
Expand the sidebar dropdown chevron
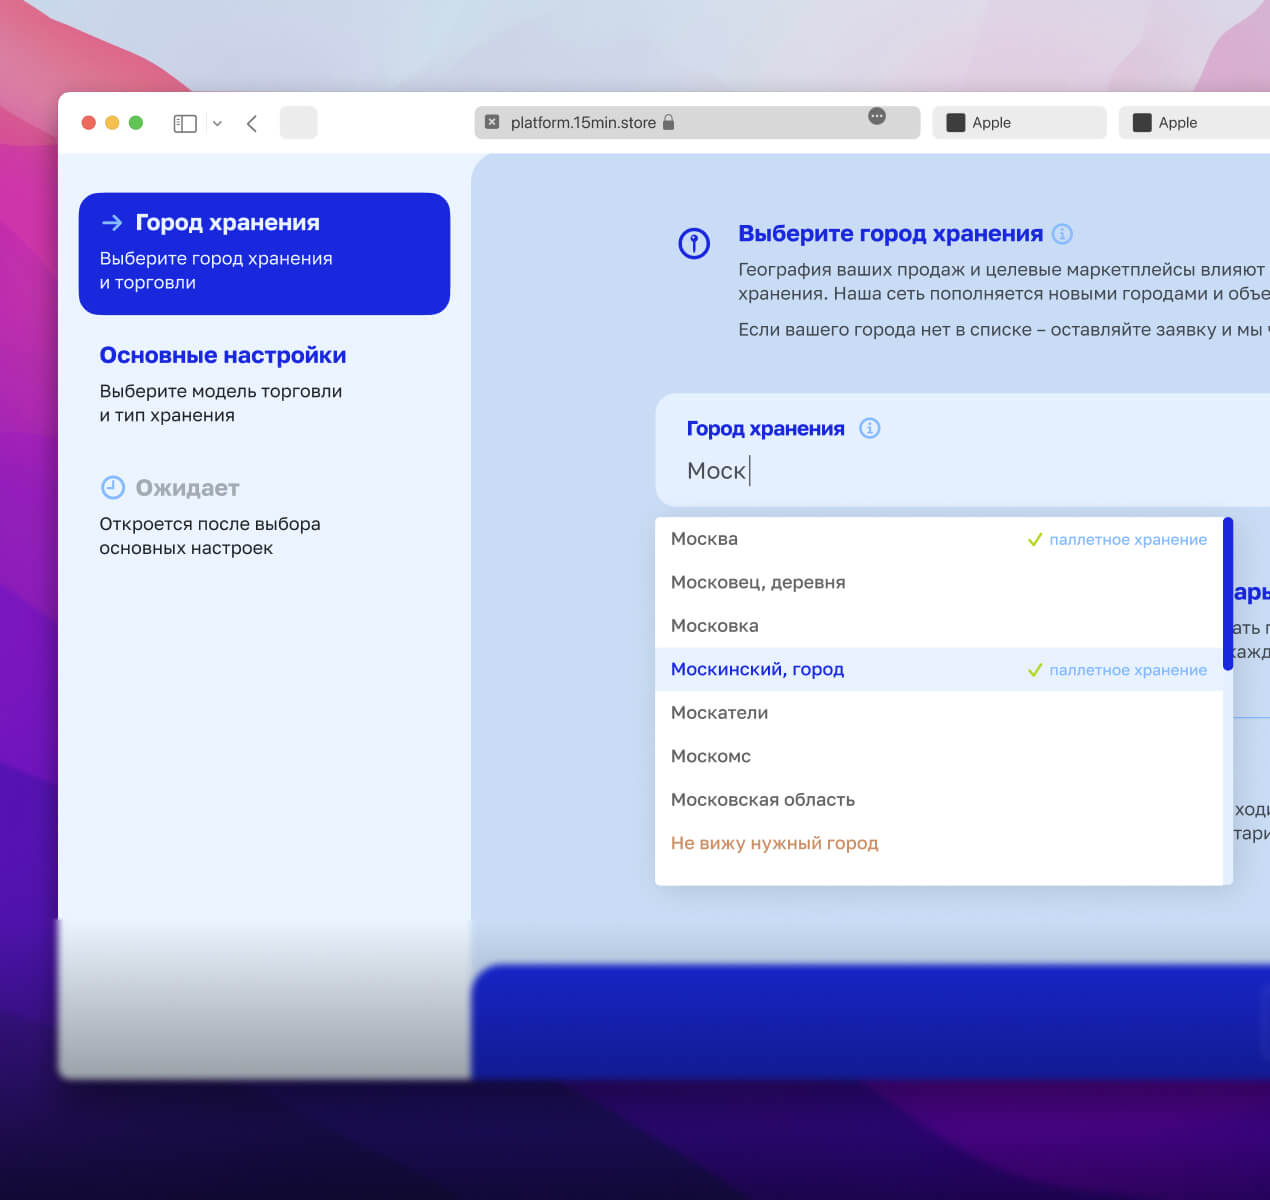pyautogui.click(x=217, y=123)
